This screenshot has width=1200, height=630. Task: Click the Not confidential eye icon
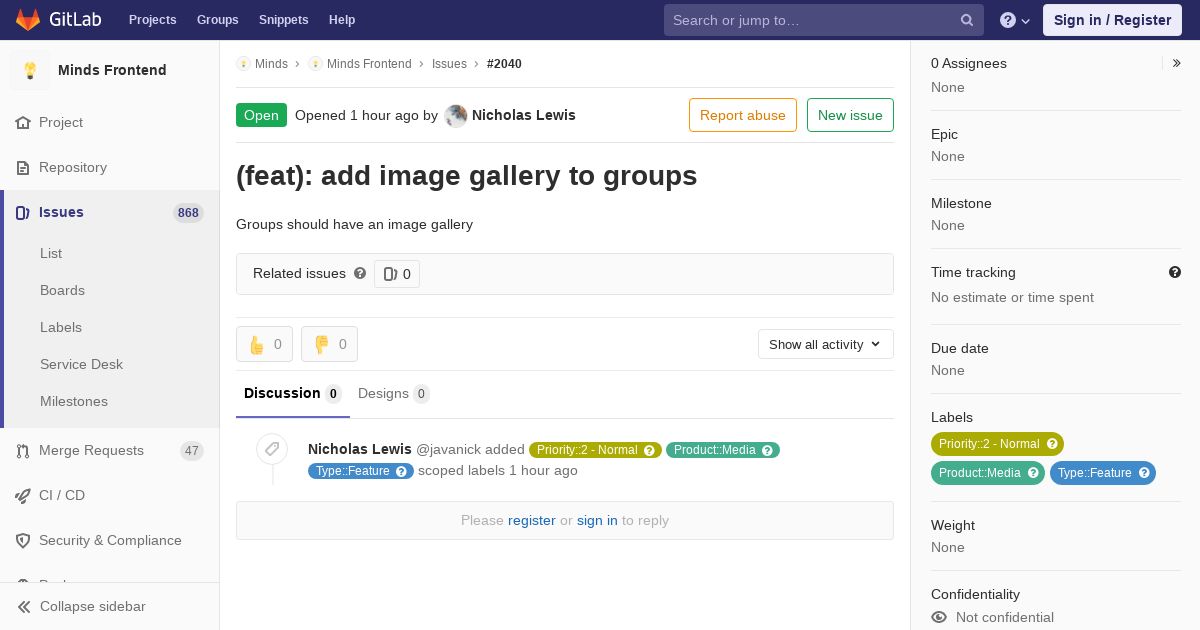(939, 617)
